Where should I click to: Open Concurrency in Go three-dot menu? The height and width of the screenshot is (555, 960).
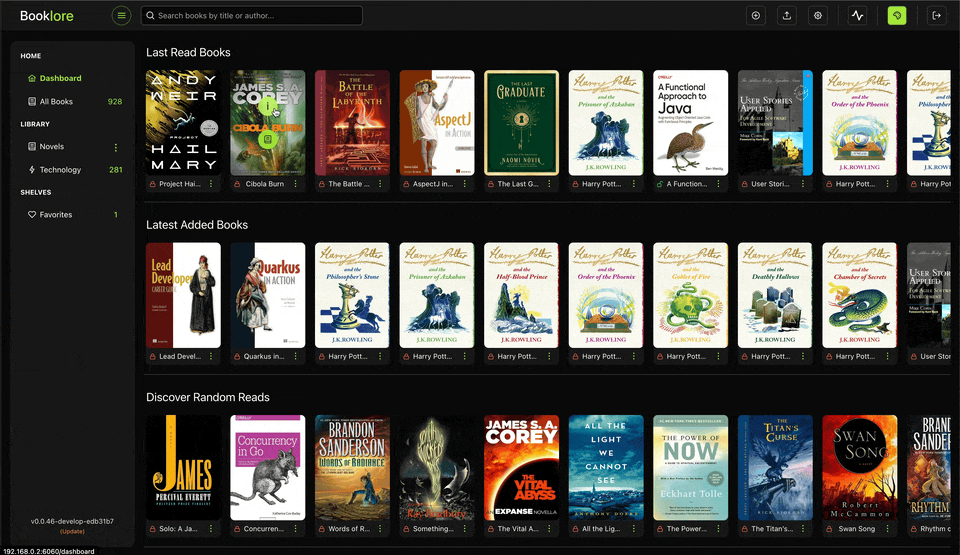(296, 529)
